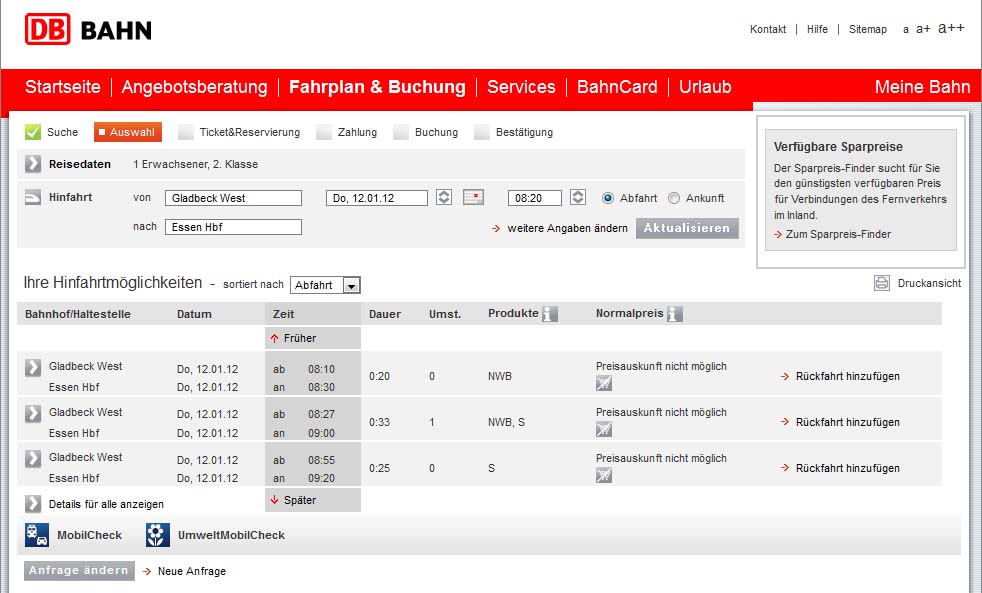Select the Abfahrt radio button
The width and height of the screenshot is (982, 593).
(x=607, y=198)
